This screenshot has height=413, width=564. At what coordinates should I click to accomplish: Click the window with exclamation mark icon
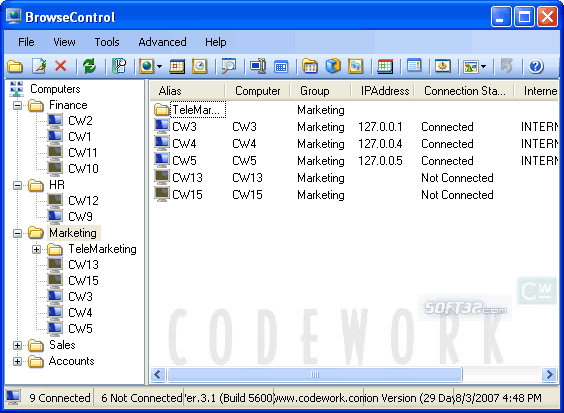tap(414, 66)
